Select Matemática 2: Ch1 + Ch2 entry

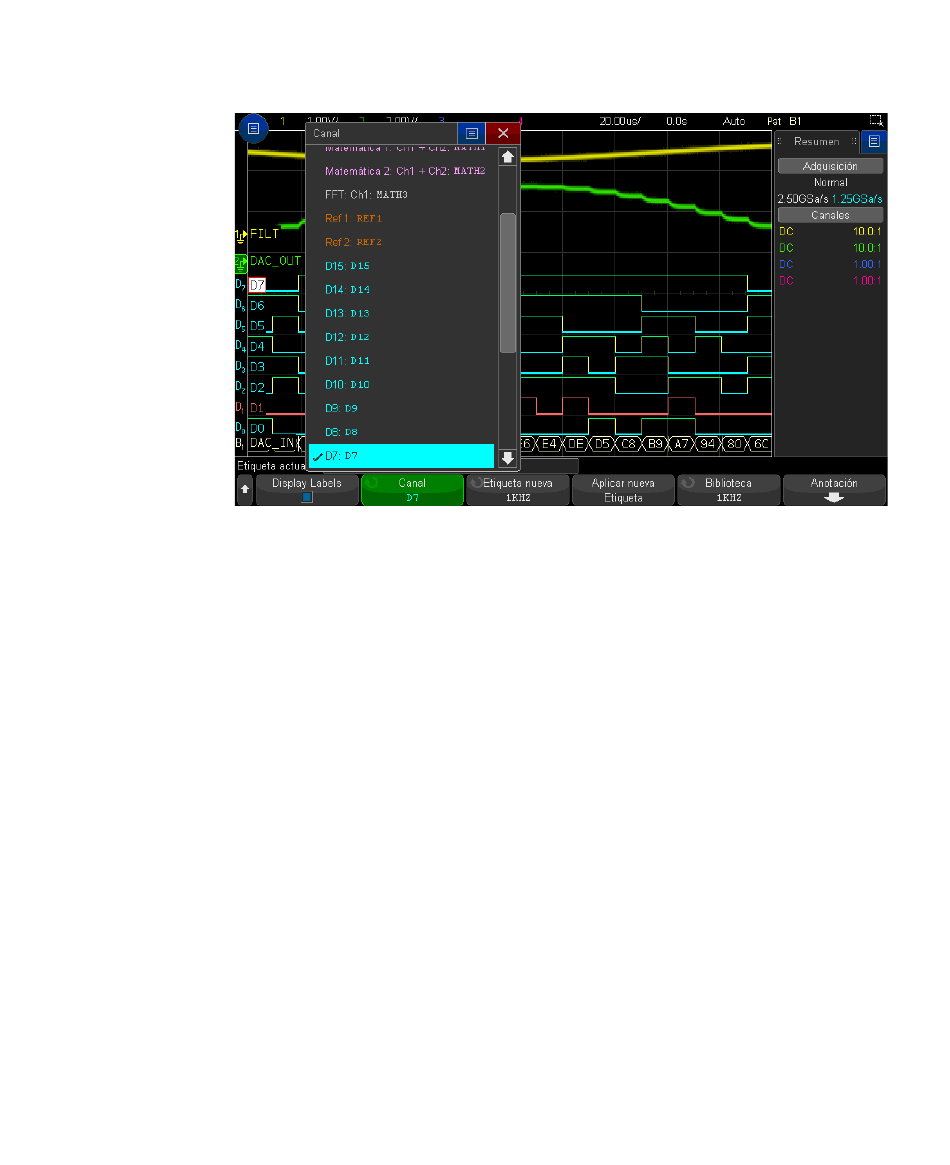(402, 171)
